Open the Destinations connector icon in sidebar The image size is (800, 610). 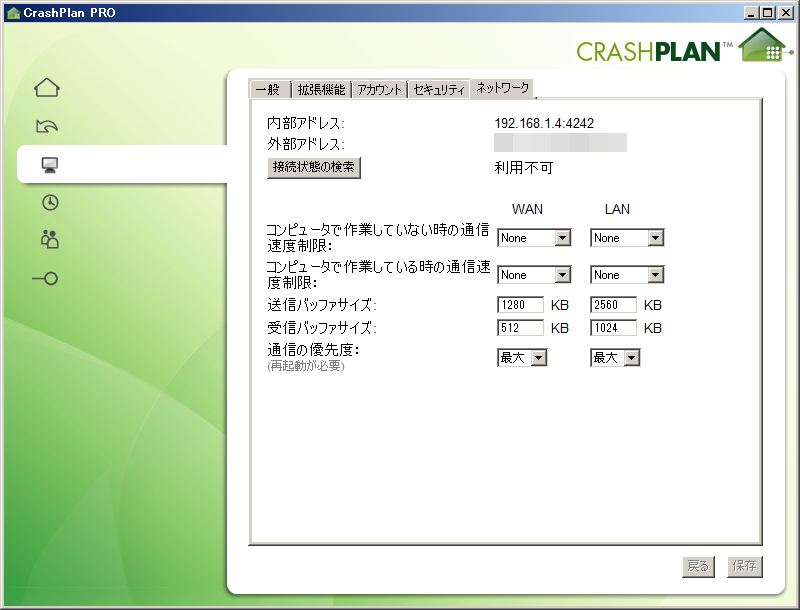coord(45,278)
